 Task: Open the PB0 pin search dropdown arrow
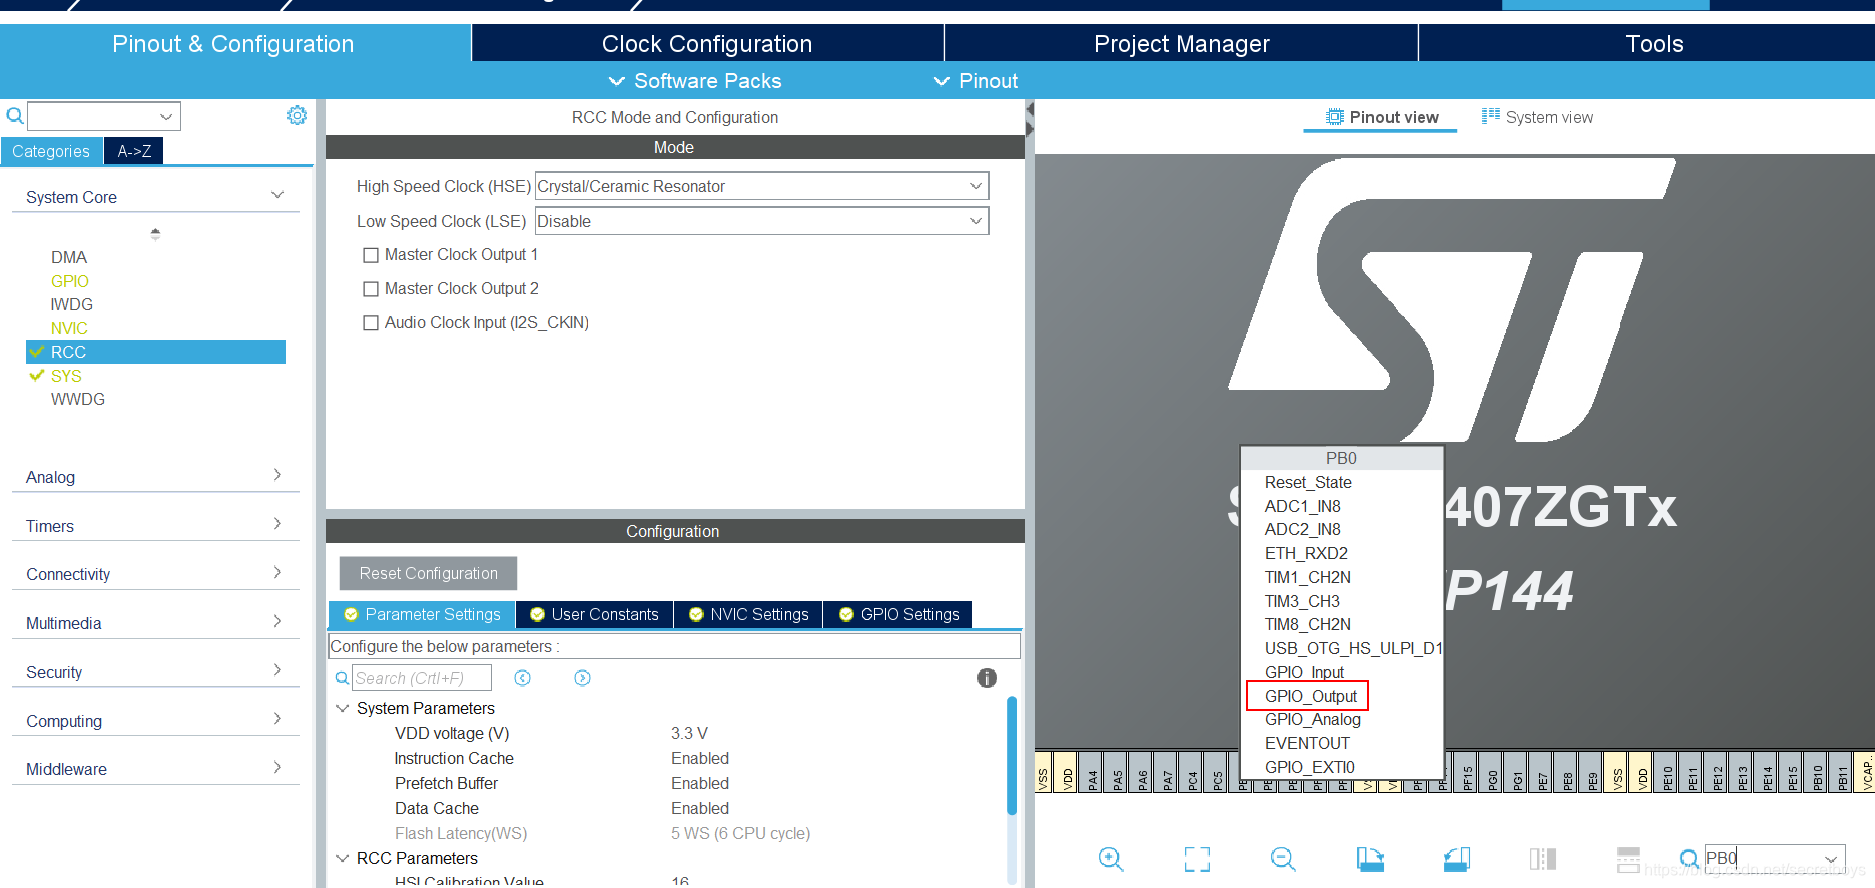[x=1831, y=859]
